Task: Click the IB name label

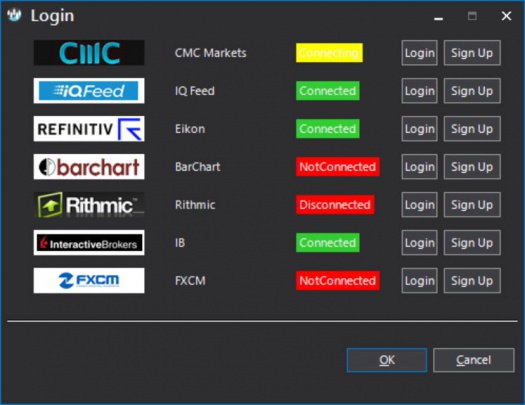Action: coord(180,243)
